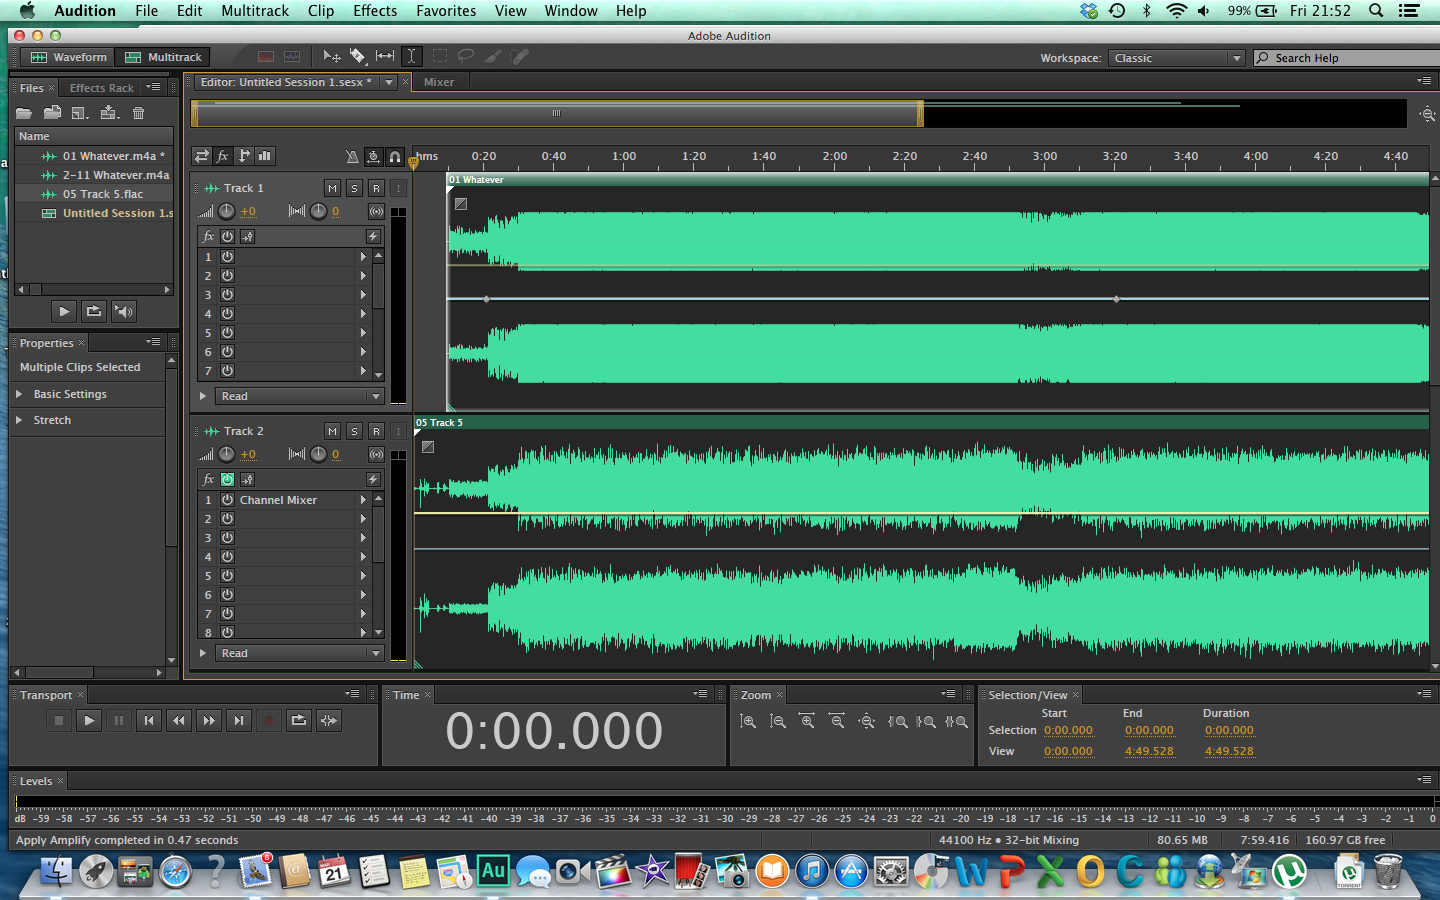The width and height of the screenshot is (1440, 900).
Task: Zoom to selection icon at far right of Zoom panel
Action: pos(957,721)
